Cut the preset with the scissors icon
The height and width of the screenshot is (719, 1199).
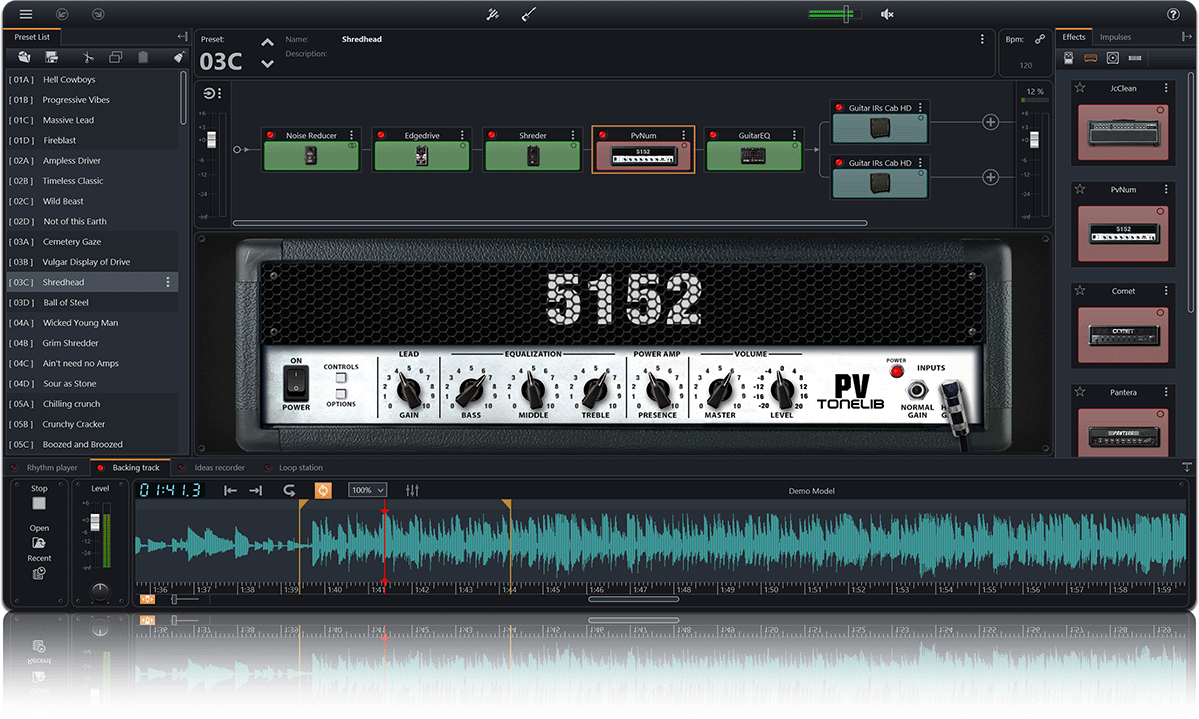coord(87,57)
